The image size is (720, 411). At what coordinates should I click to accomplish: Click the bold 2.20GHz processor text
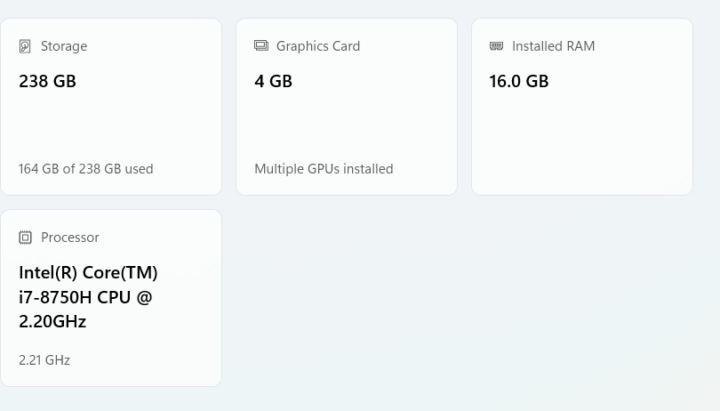click(x=52, y=322)
